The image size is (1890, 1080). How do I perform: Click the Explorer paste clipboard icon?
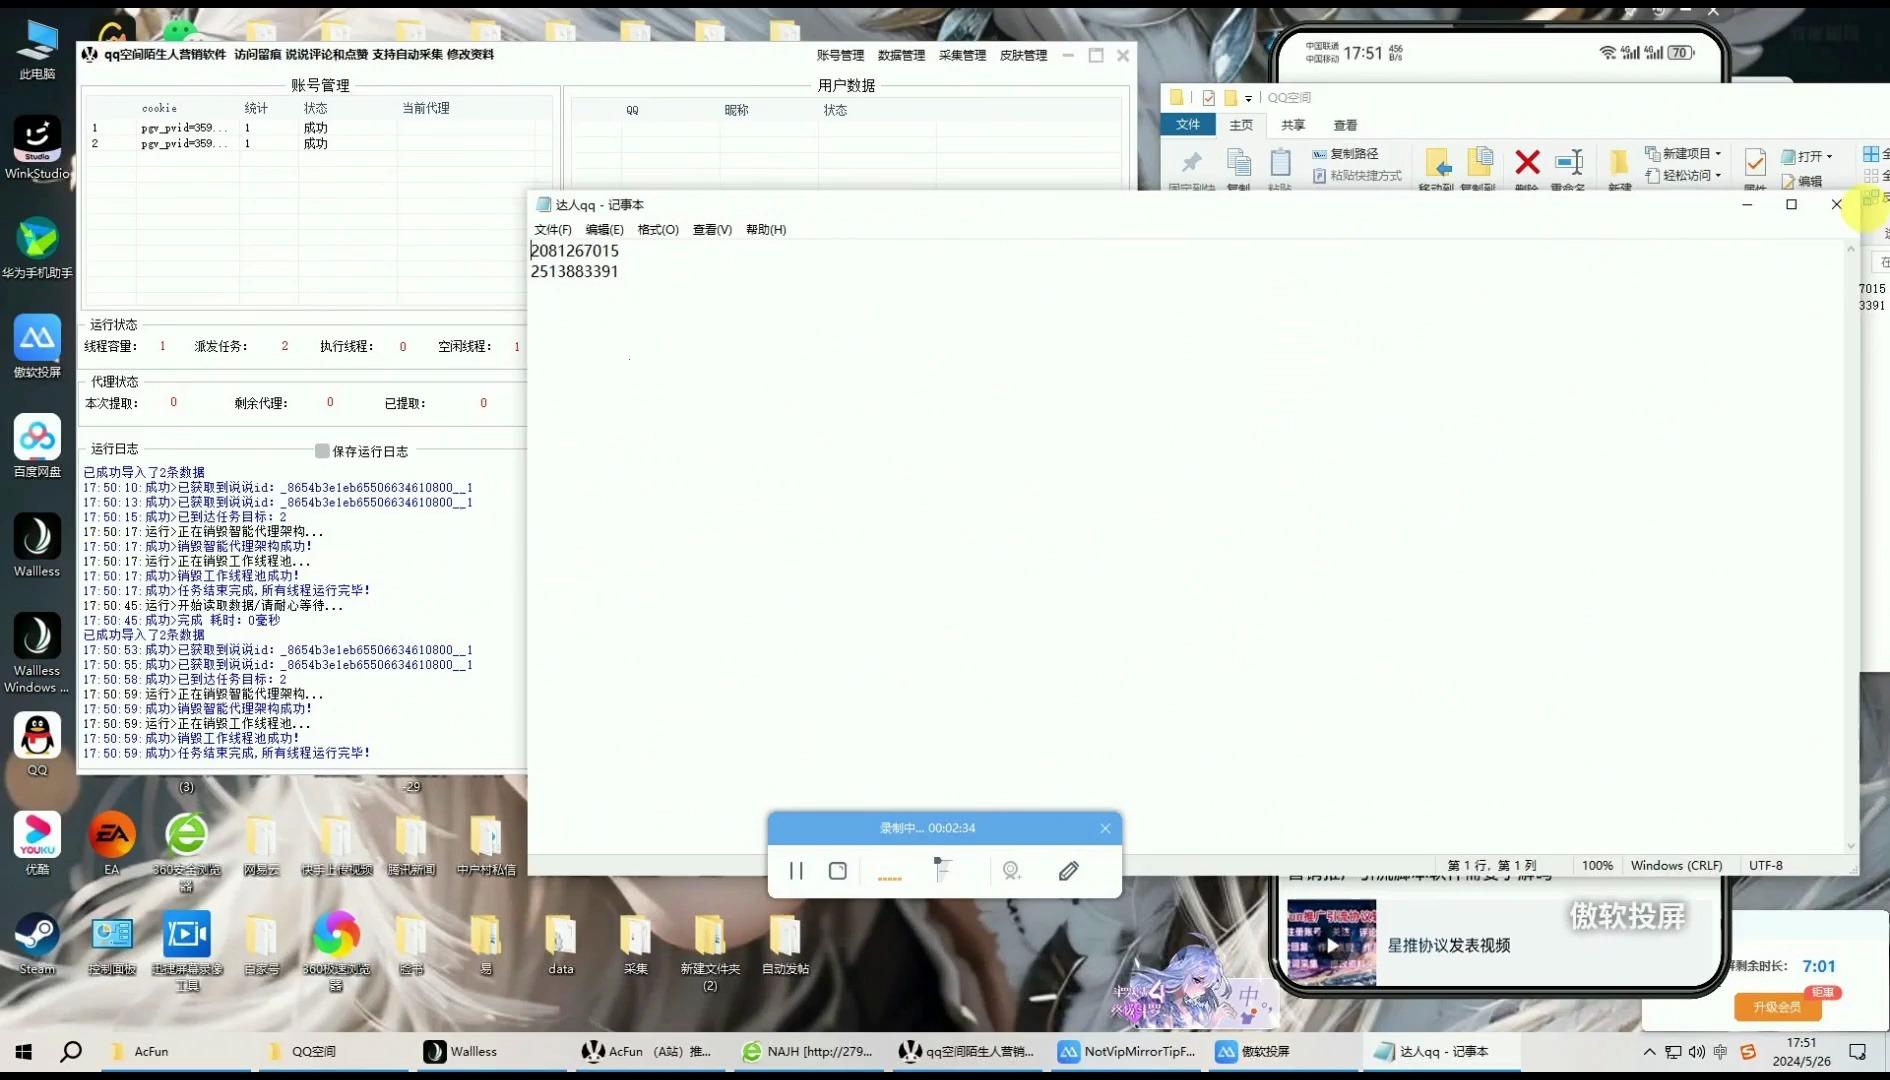coord(1280,162)
